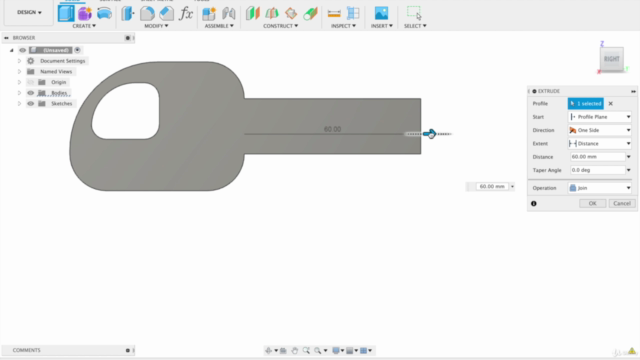Expand the Sketches tree node
Screen dimensions: 640x360
19,103
